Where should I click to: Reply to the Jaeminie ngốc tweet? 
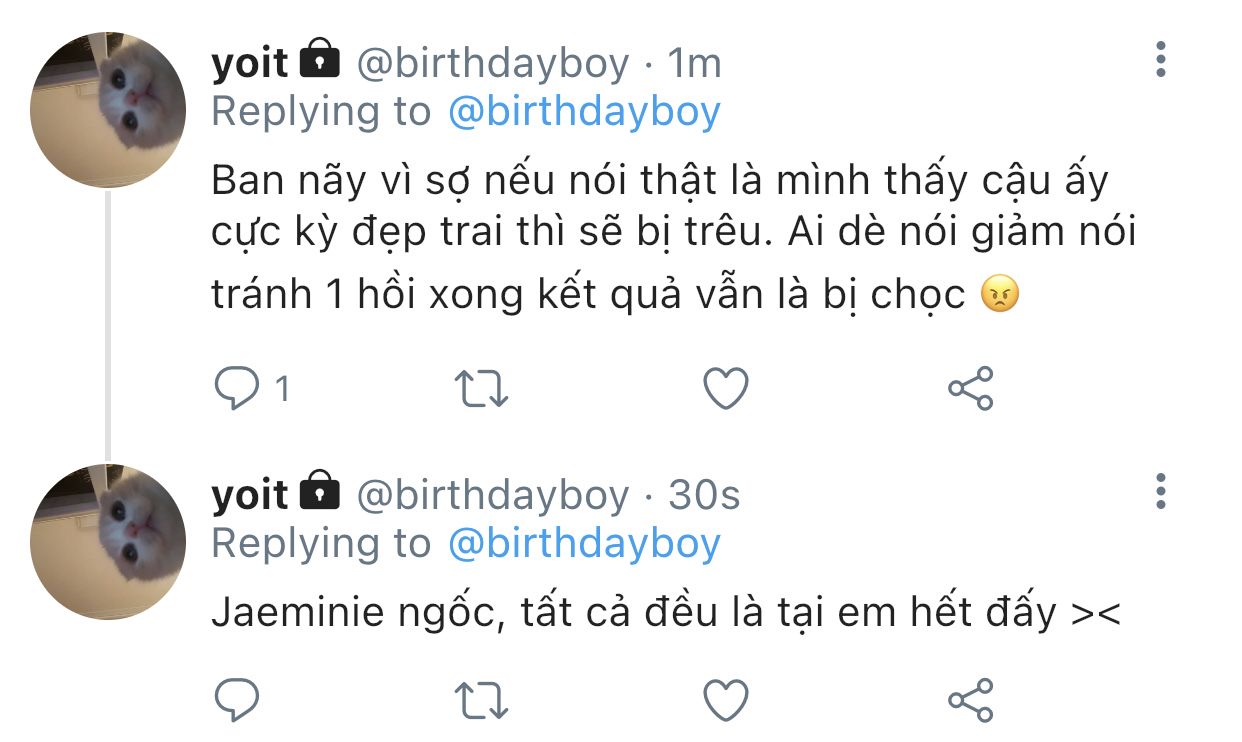point(237,700)
